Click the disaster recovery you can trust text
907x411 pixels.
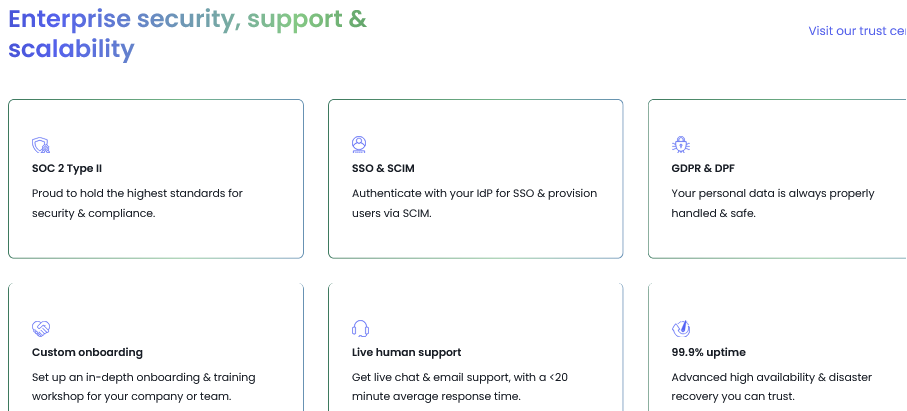pyautogui.click(x=772, y=387)
